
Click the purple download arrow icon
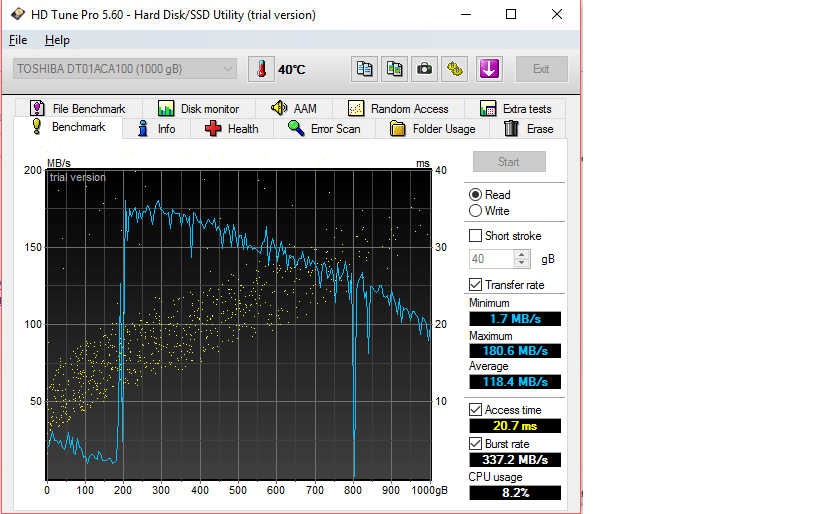tap(489, 69)
